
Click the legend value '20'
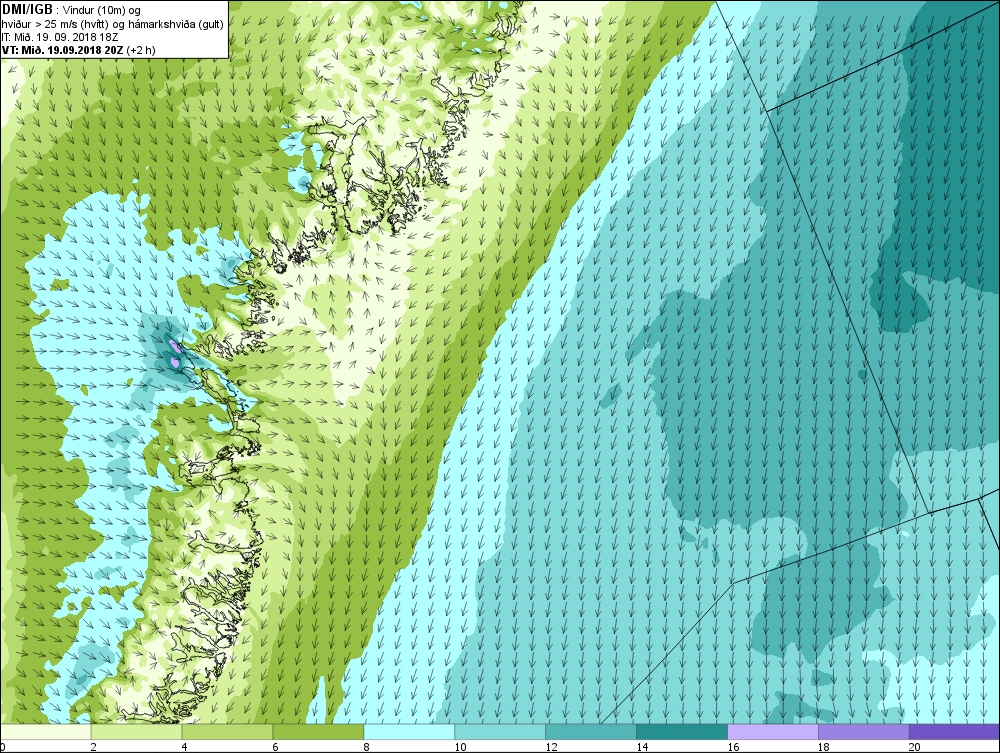tap(915, 747)
